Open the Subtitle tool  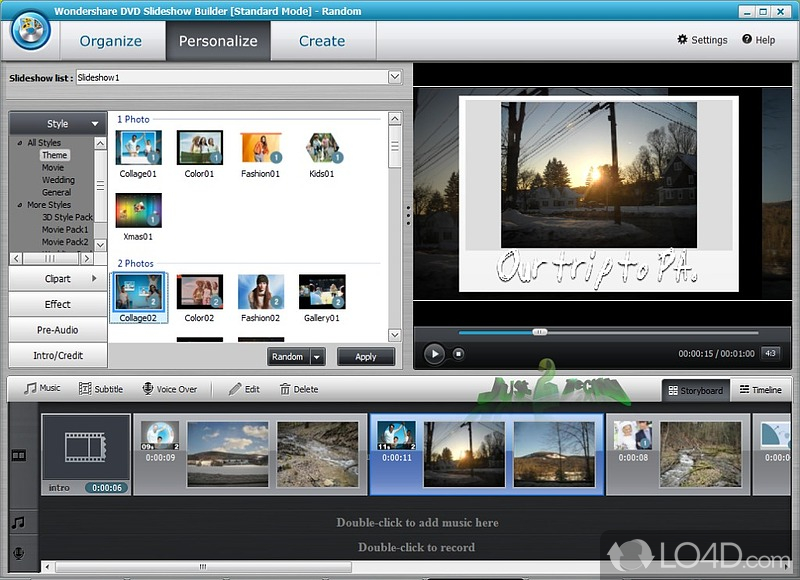[101, 389]
